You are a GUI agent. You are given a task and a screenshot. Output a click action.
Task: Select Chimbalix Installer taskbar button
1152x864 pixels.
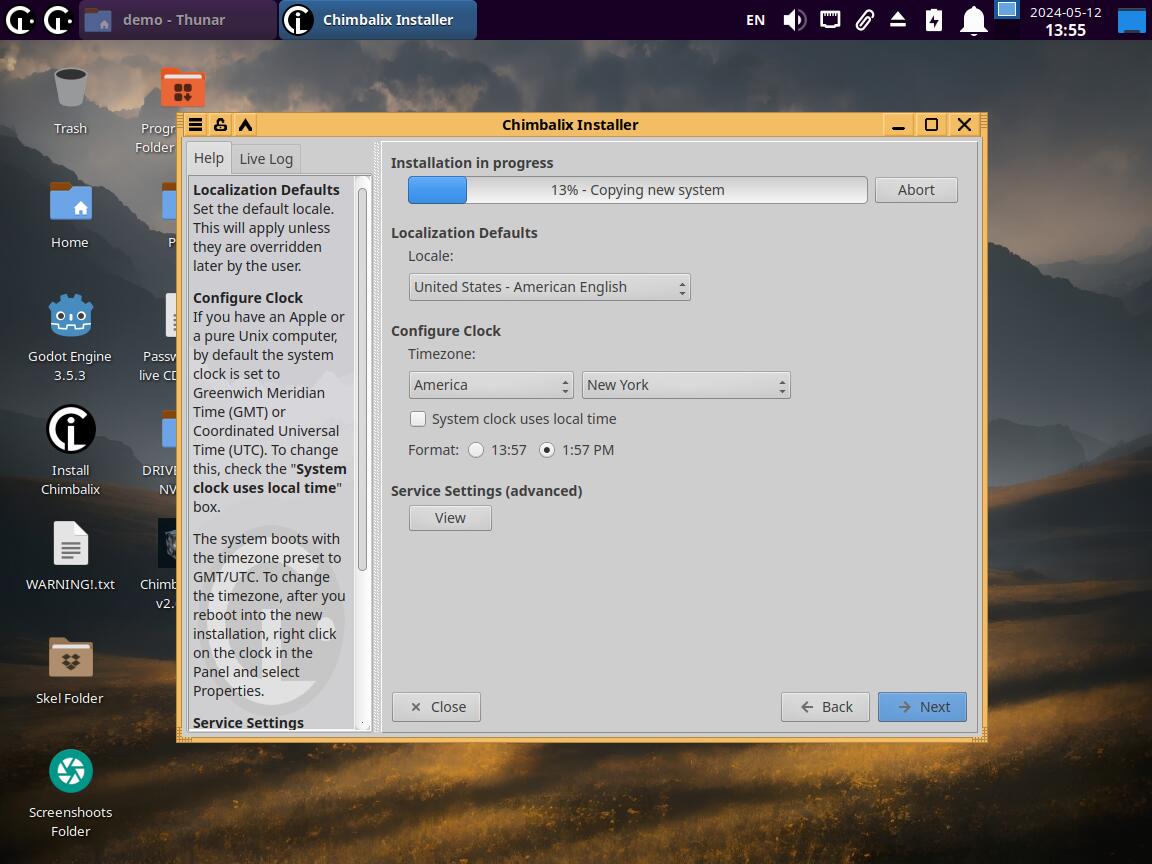pos(378,20)
